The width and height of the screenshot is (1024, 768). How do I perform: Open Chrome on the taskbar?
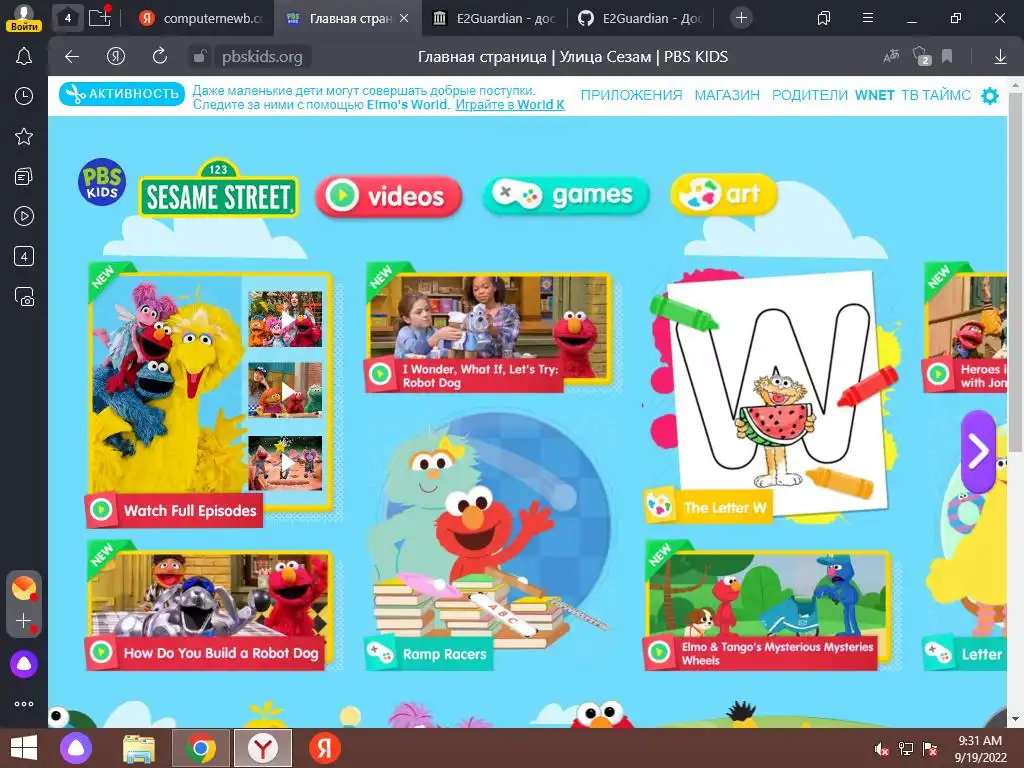tap(201, 748)
